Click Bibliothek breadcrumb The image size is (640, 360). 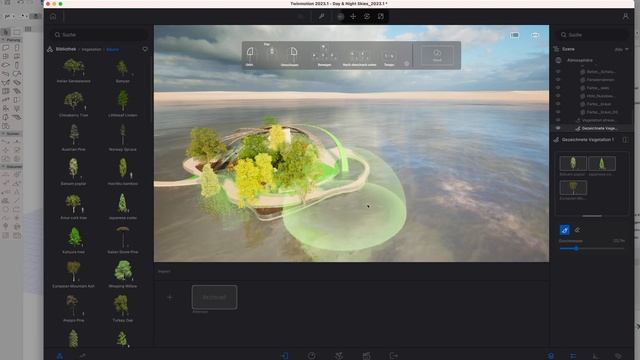[66, 49]
